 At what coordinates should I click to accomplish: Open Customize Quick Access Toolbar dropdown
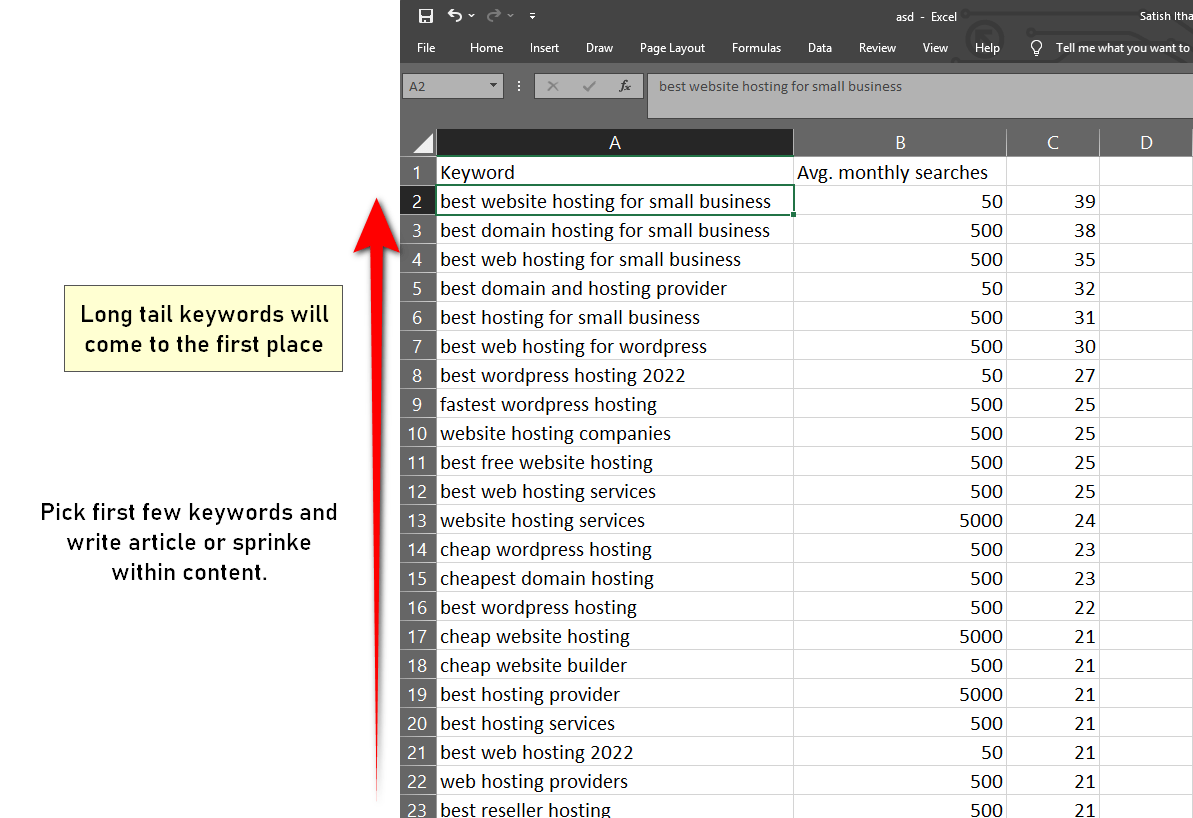point(533,16)
